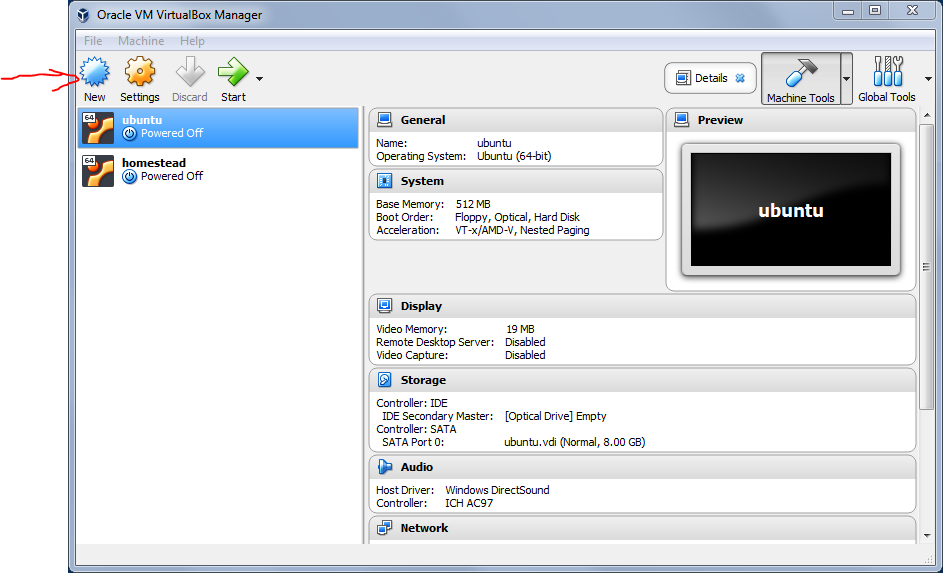This screenshot has height=573, width=943.
Task: Select the homestead virtual machine entry
Action: coord(218,170)
